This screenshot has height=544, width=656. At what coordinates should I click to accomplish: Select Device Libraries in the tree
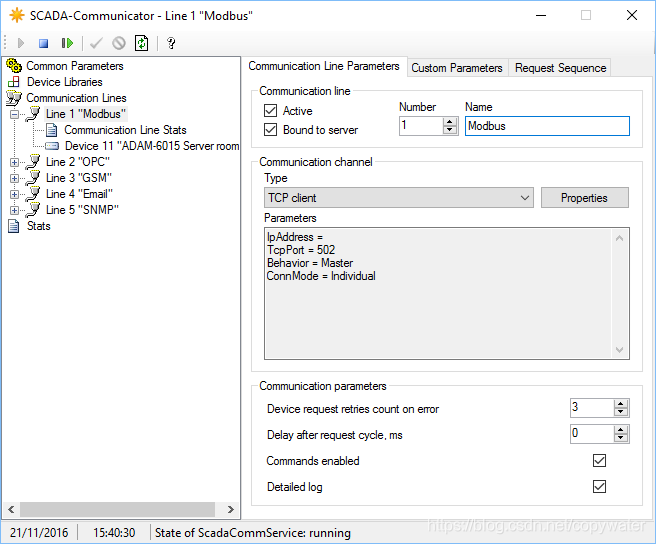[65, 82]
